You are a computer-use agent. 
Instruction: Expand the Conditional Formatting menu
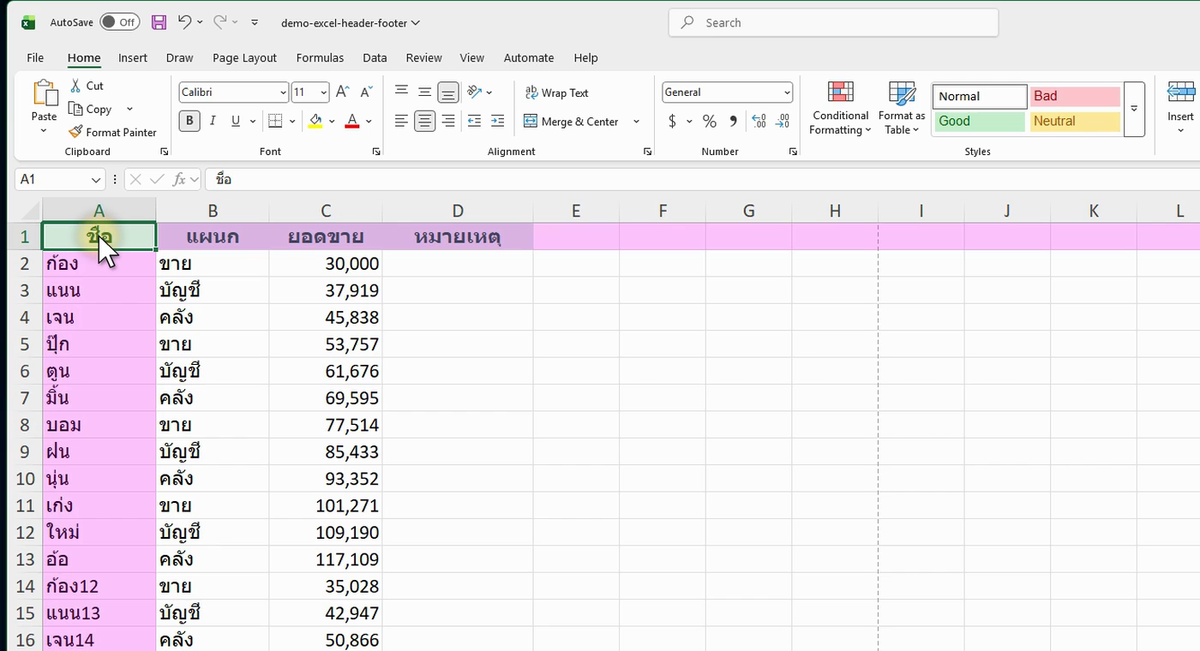pos(839,108)
